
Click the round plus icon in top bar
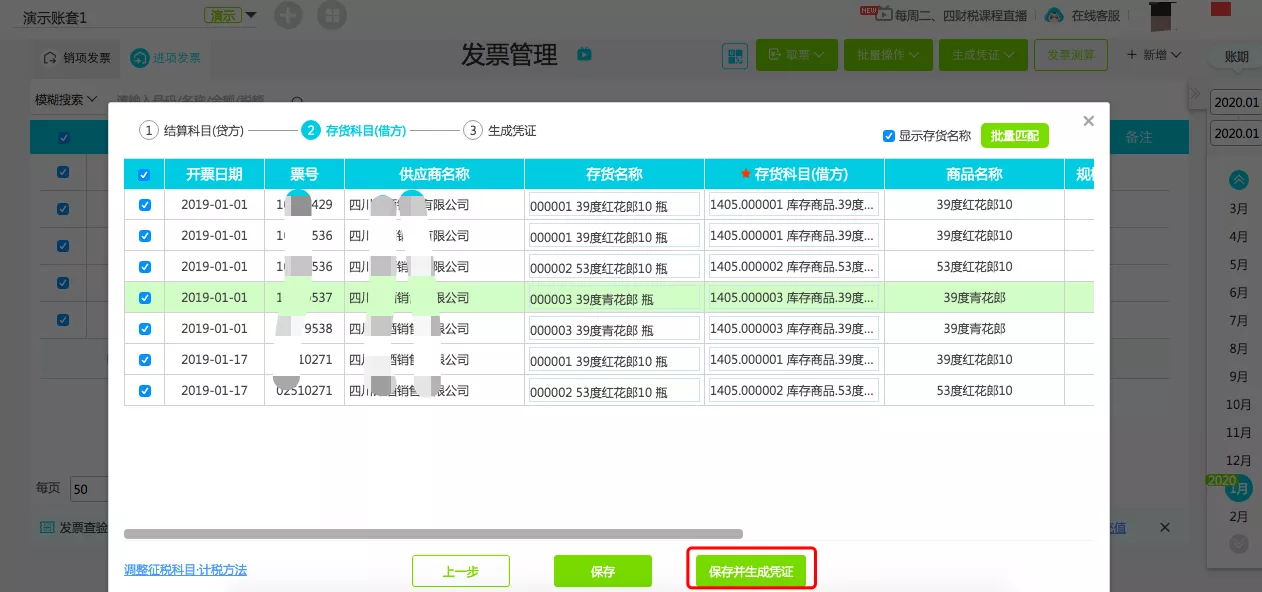[288, 15]
